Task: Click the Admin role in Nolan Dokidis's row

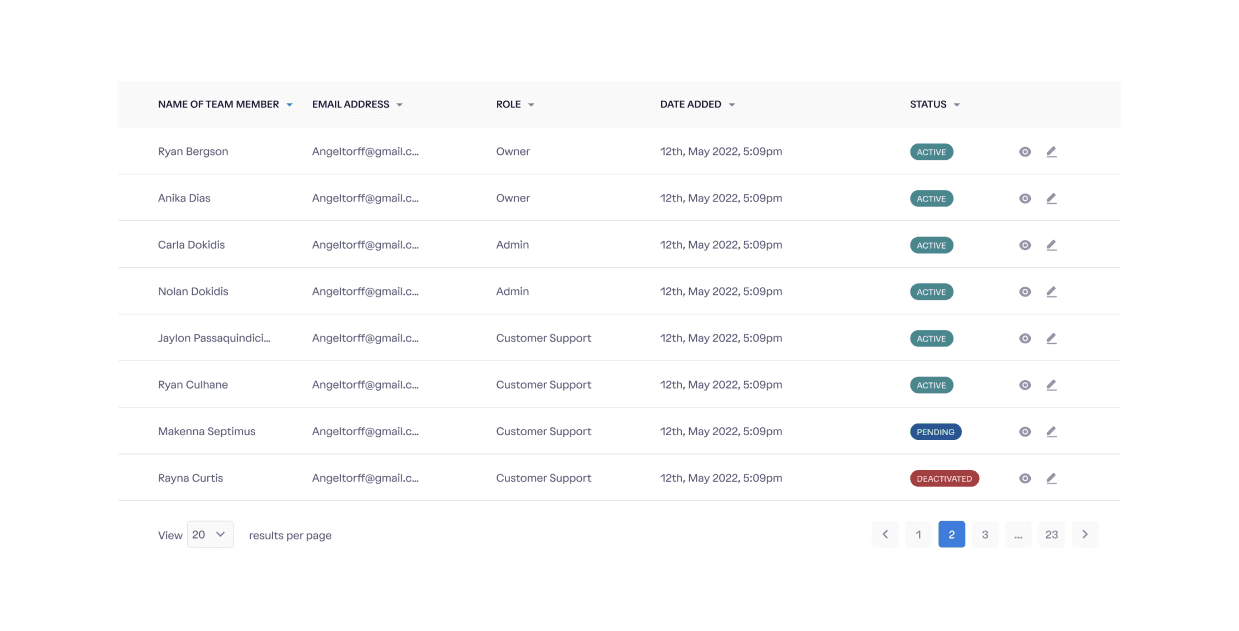Action: [x=513, y=292]
